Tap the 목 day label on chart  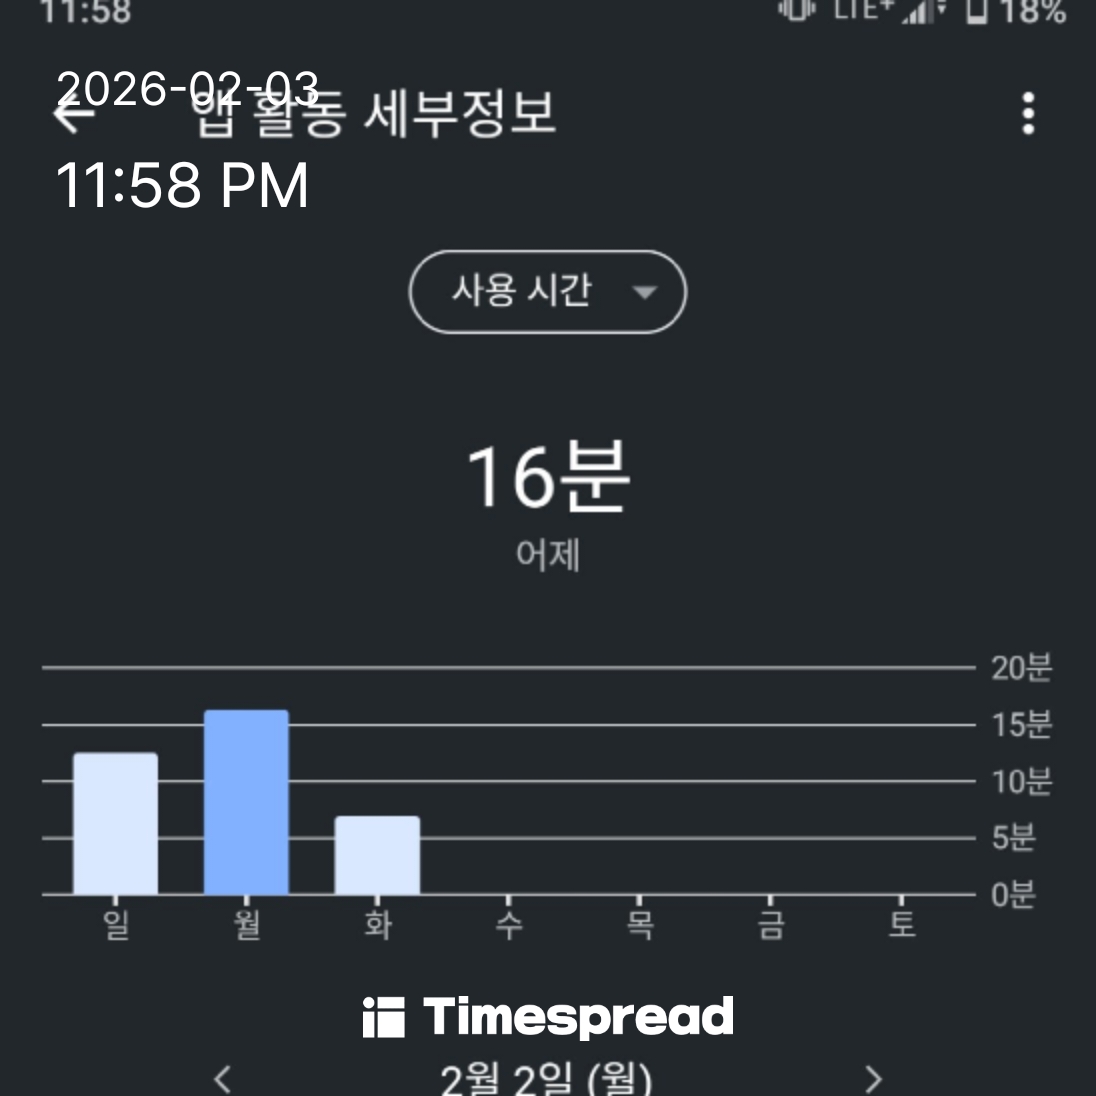tap(640, 923)
